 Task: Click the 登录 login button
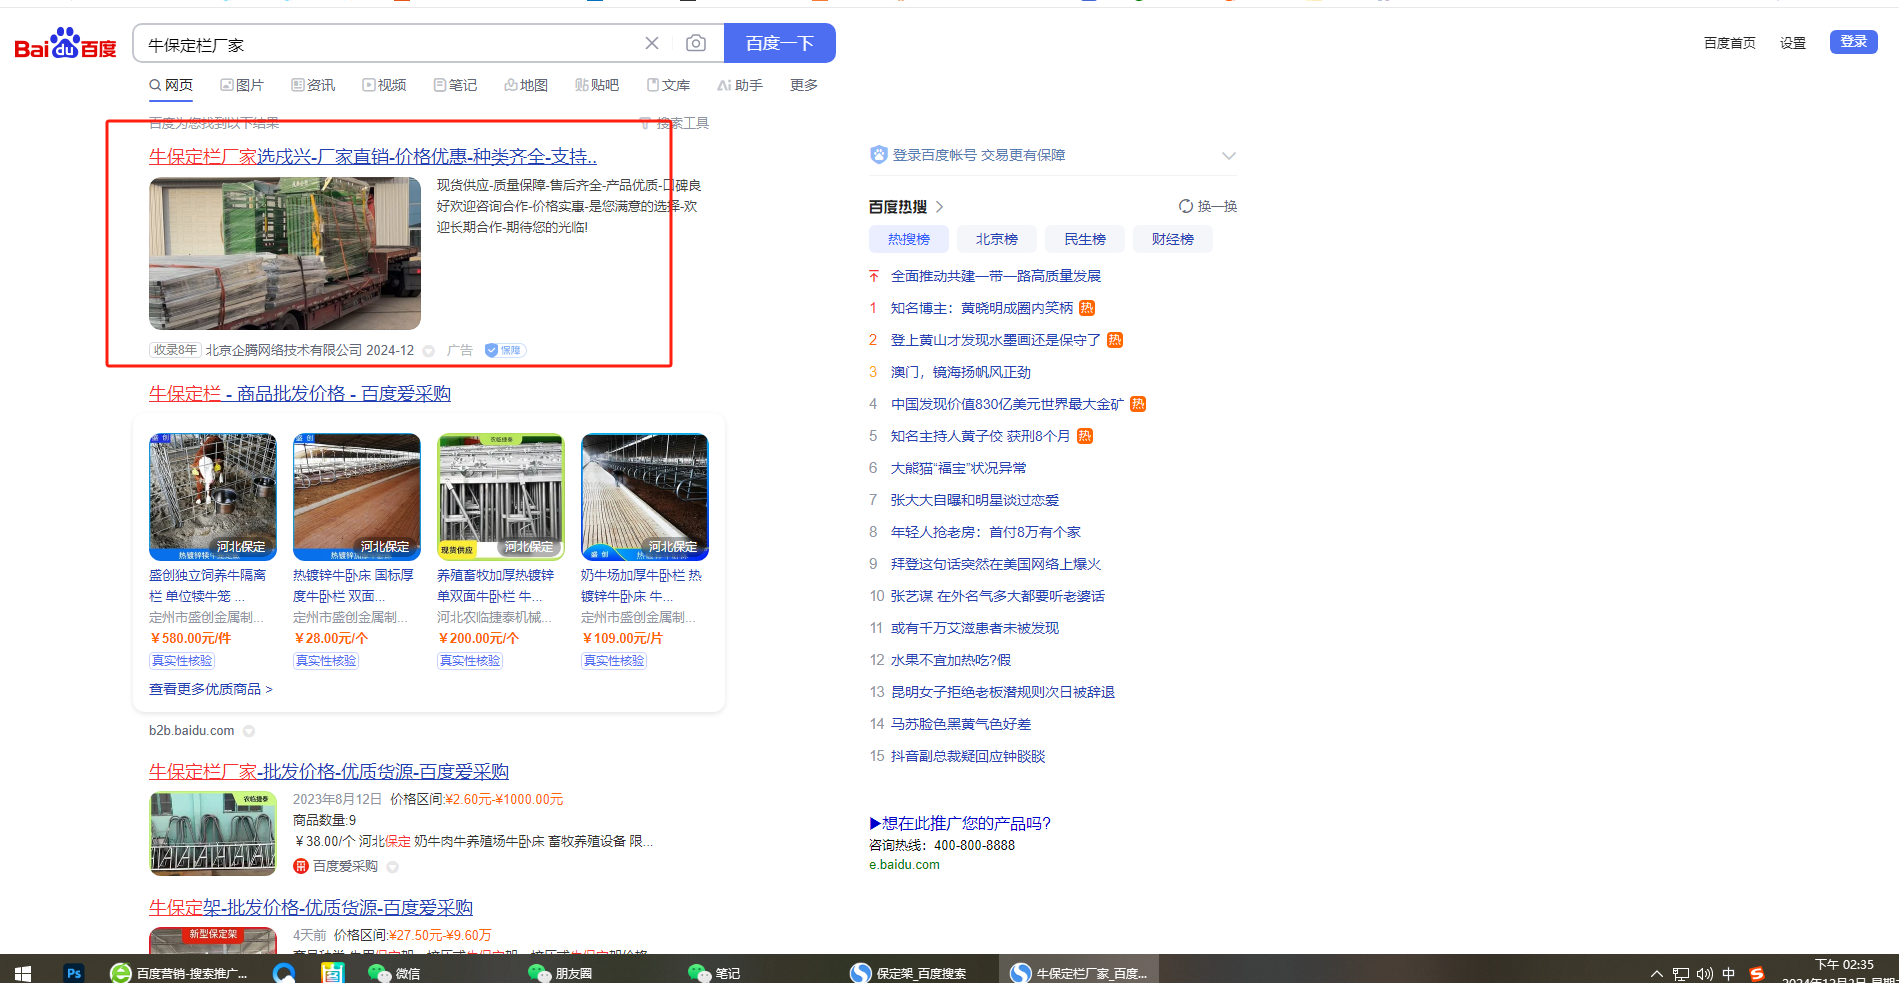click(1853, 42)
